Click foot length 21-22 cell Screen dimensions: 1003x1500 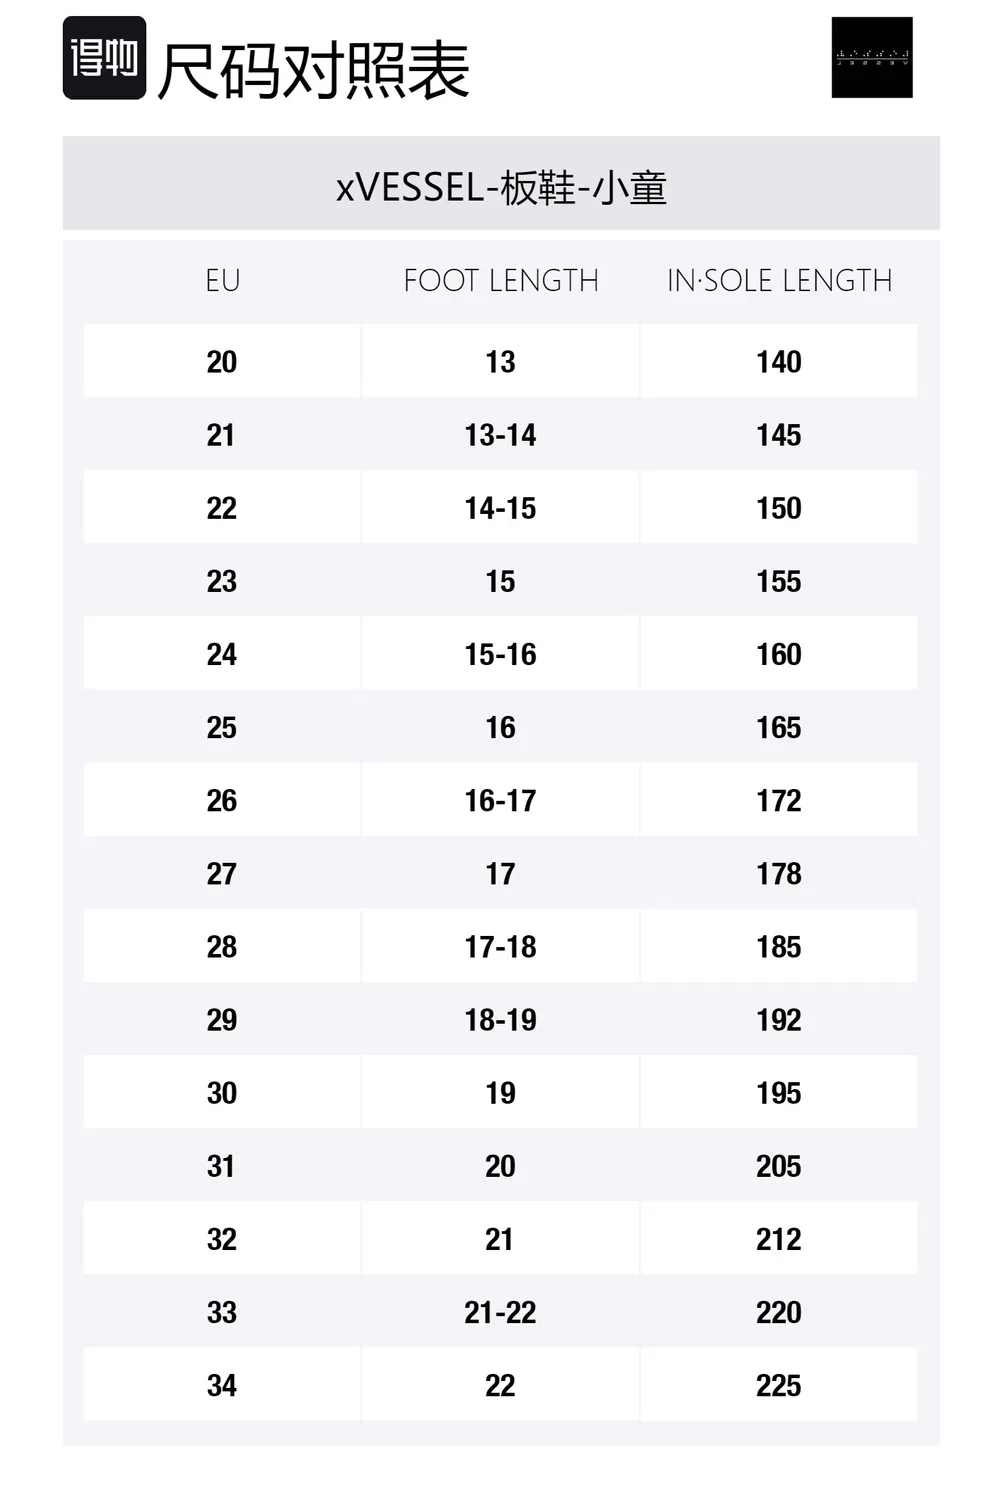501,1312
